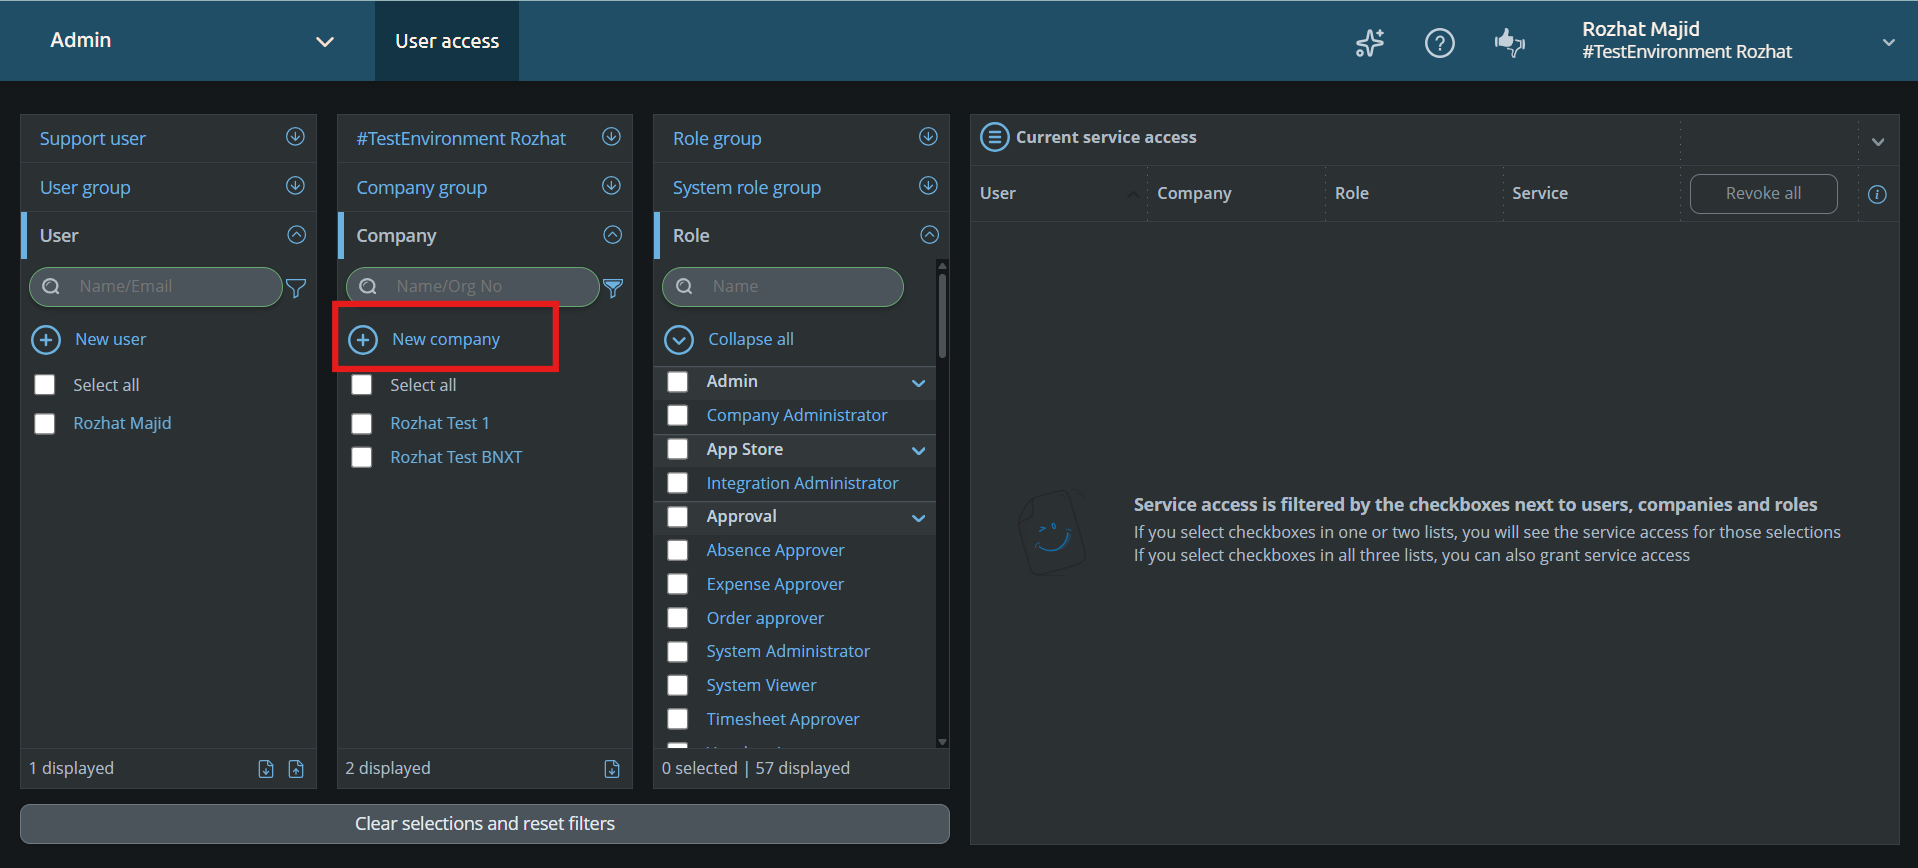The width and height of the screenshot is (1918, 868).
Task: Click the Collapse all circle icon
Action: point(679,340)
